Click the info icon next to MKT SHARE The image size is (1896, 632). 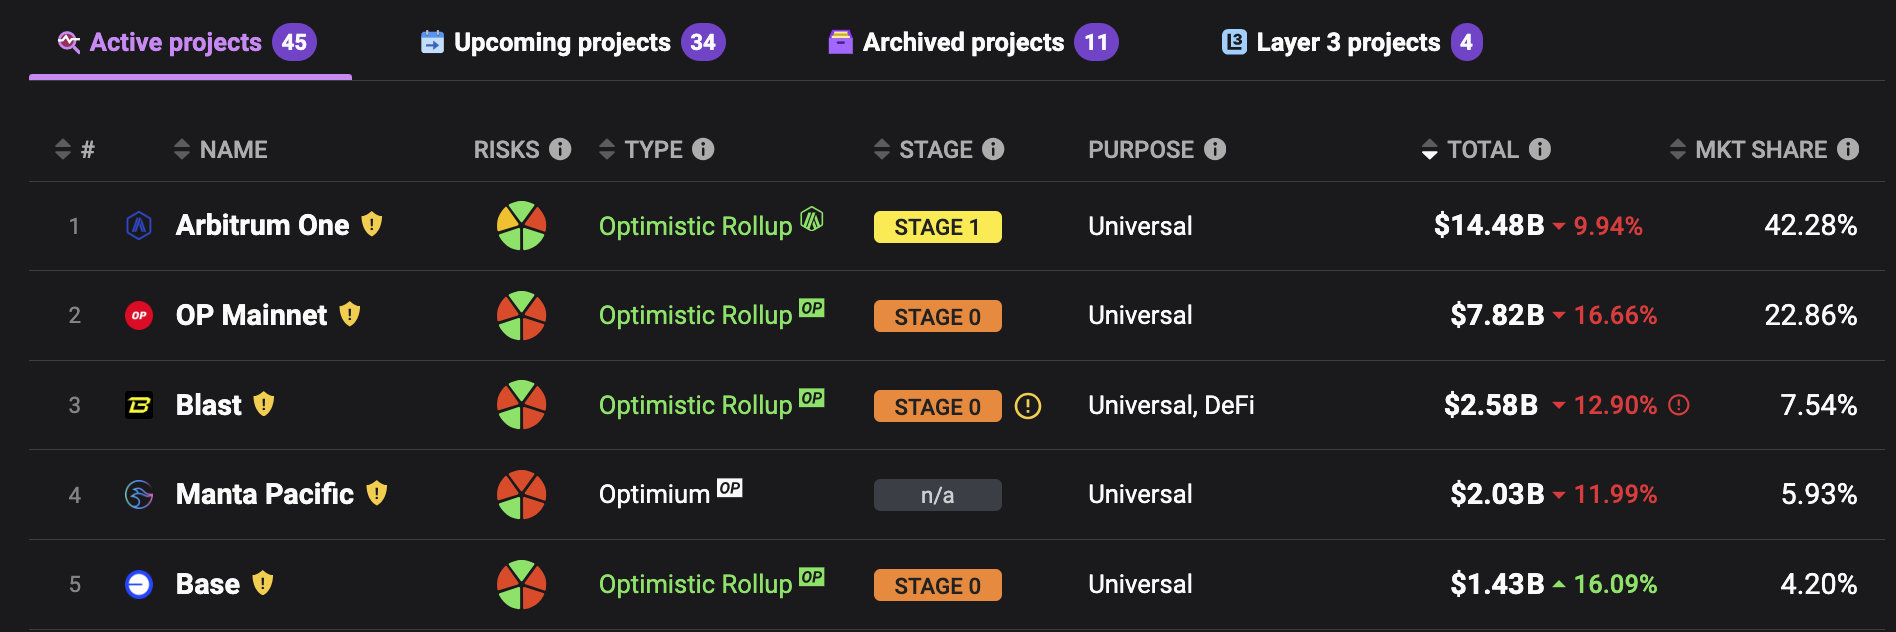1848,149
